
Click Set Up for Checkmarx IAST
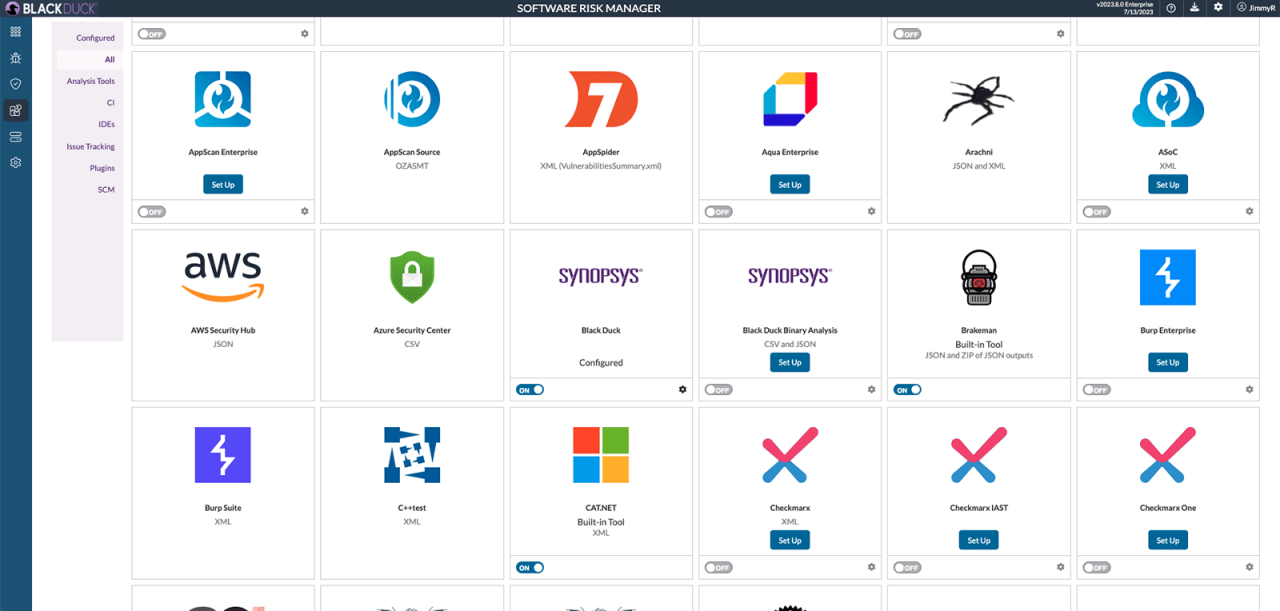click(x=978, y=540)
